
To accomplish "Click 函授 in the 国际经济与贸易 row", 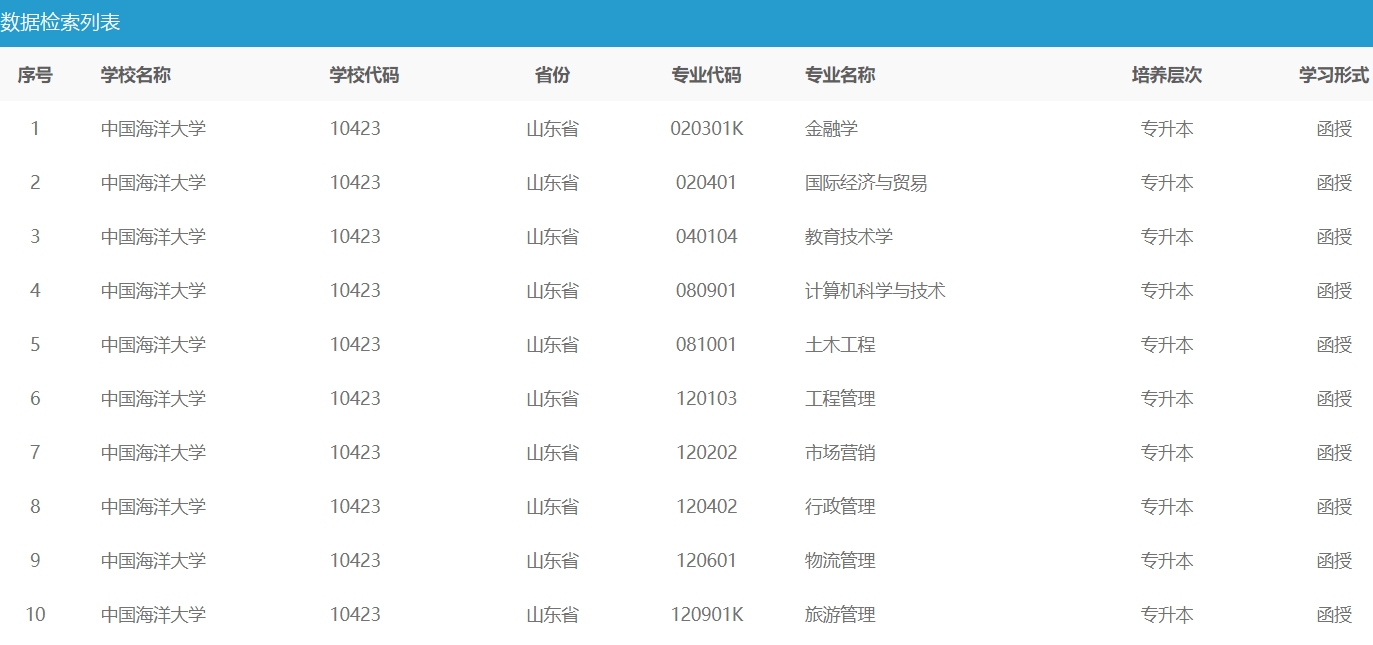I will point(1334,183).
